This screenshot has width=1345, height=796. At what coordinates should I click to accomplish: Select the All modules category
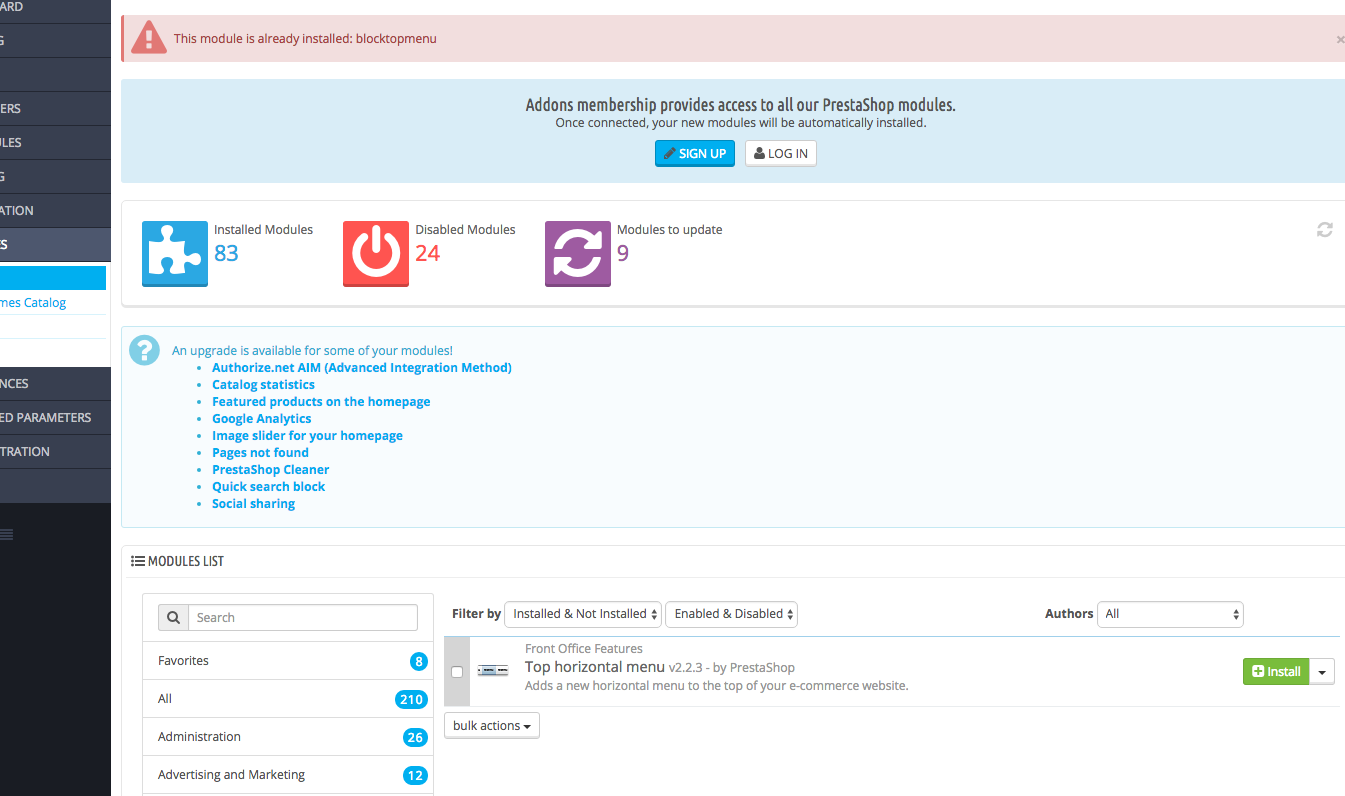point(288,699)
